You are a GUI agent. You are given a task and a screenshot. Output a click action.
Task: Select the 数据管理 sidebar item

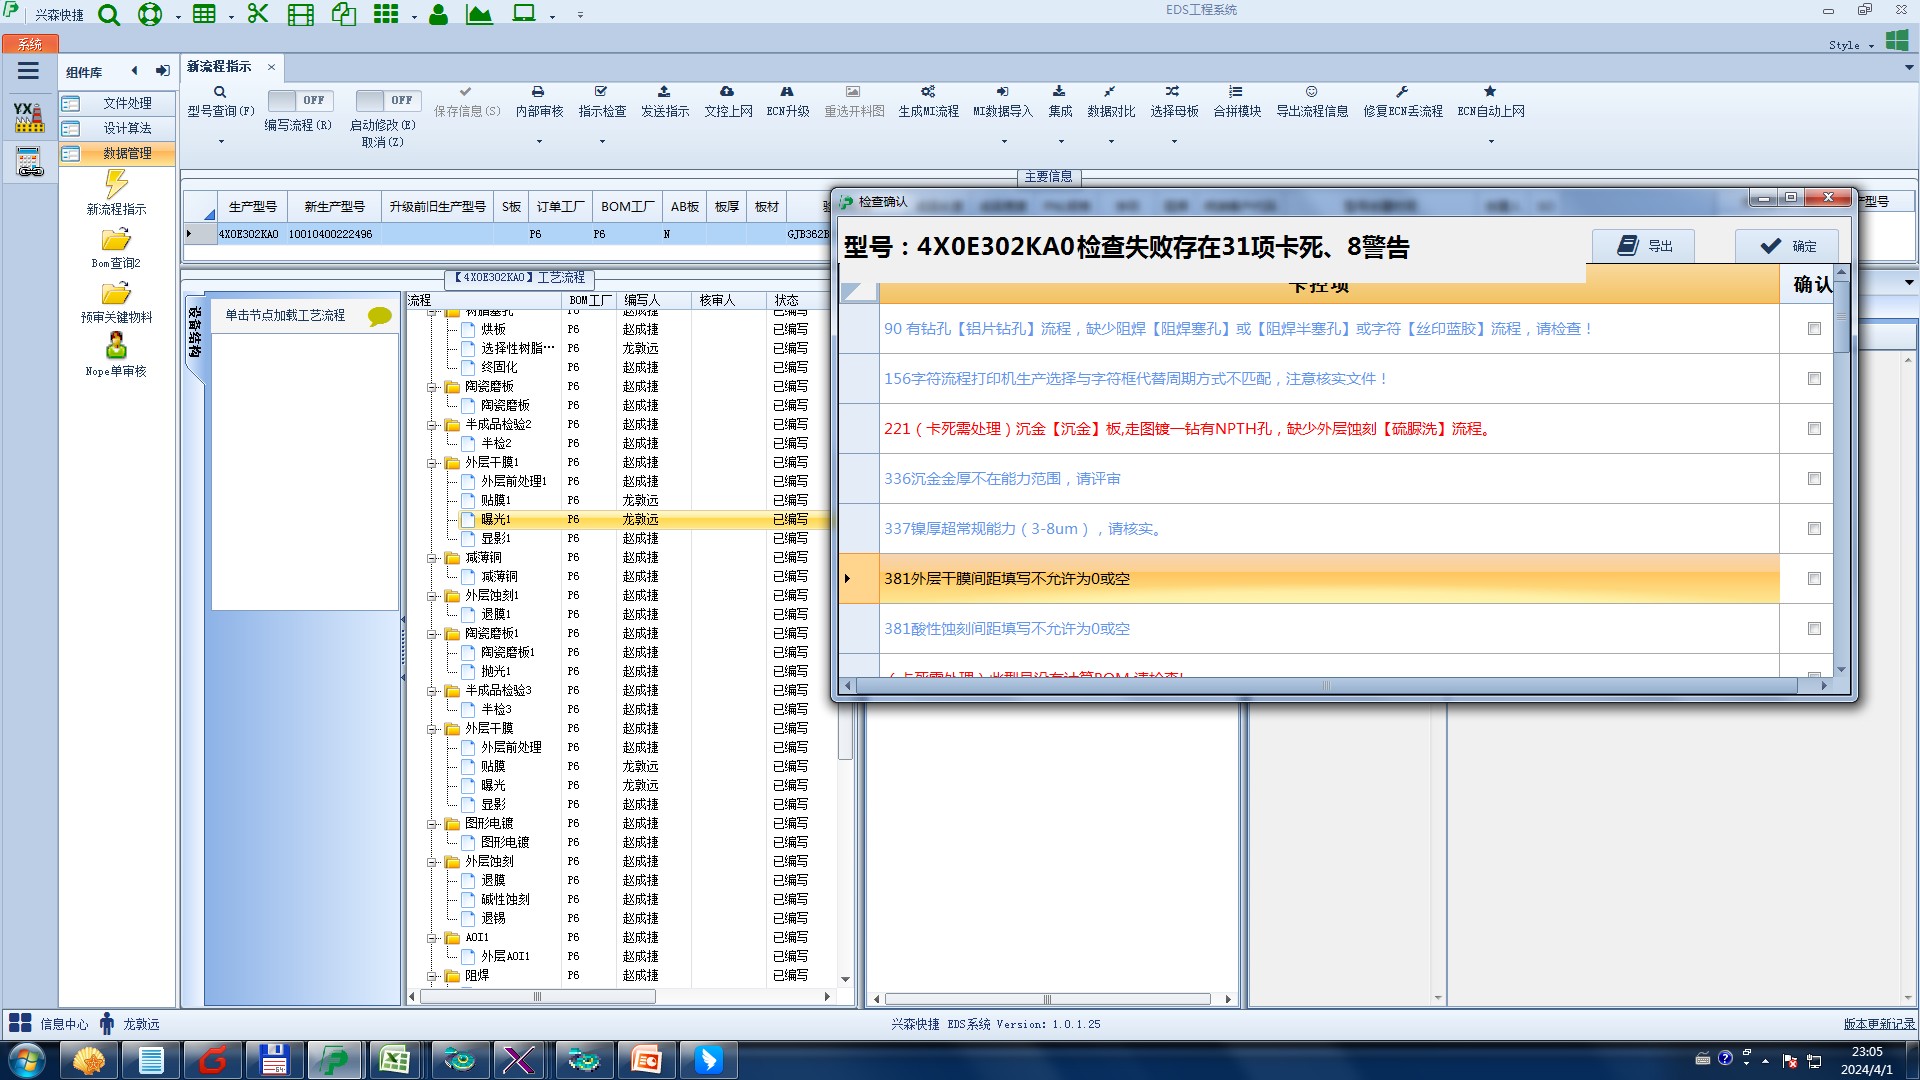tap(126, 153)
